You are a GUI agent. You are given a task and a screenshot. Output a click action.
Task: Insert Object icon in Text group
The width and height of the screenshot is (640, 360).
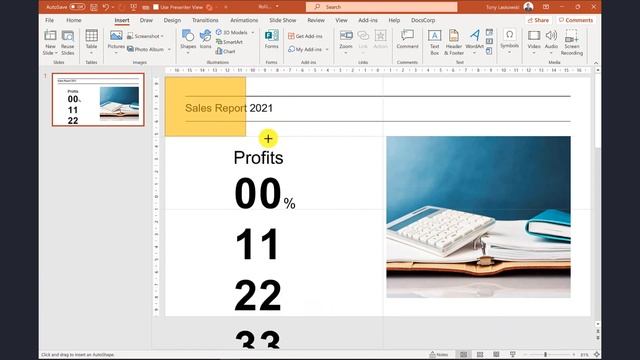(x=489, y=51)
